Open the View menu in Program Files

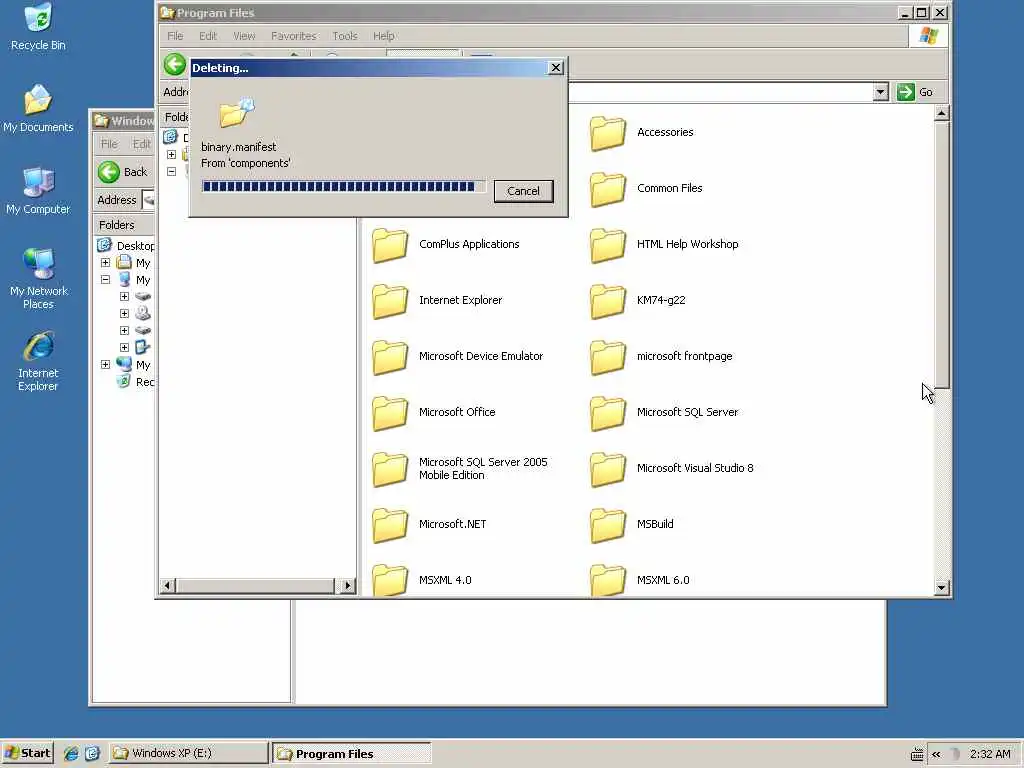tap(244, 36)
